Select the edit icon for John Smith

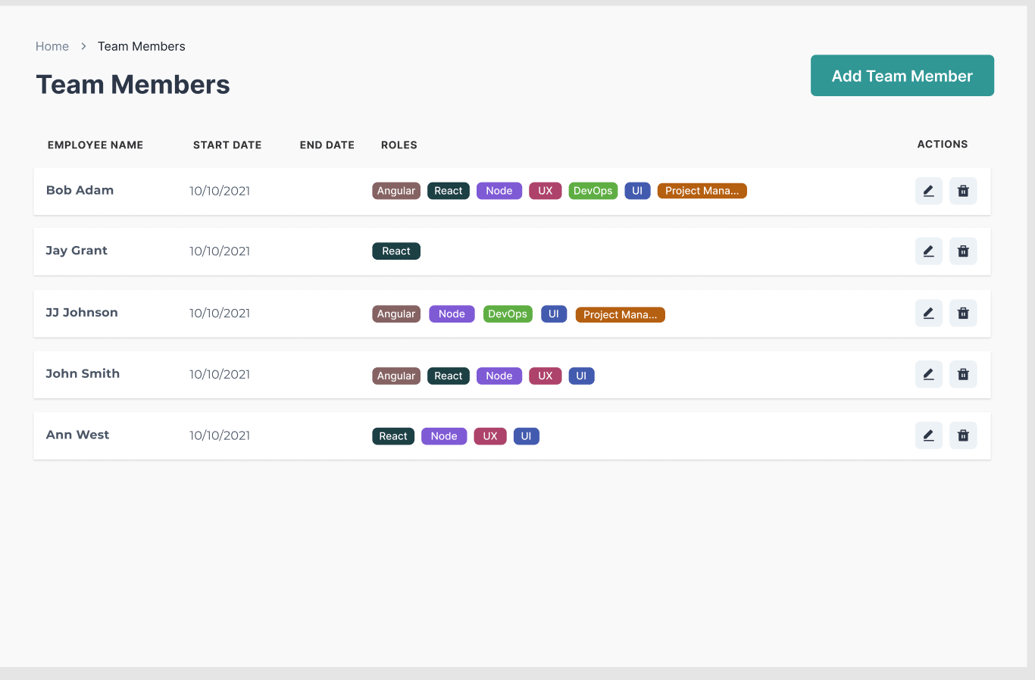point(928,374)
